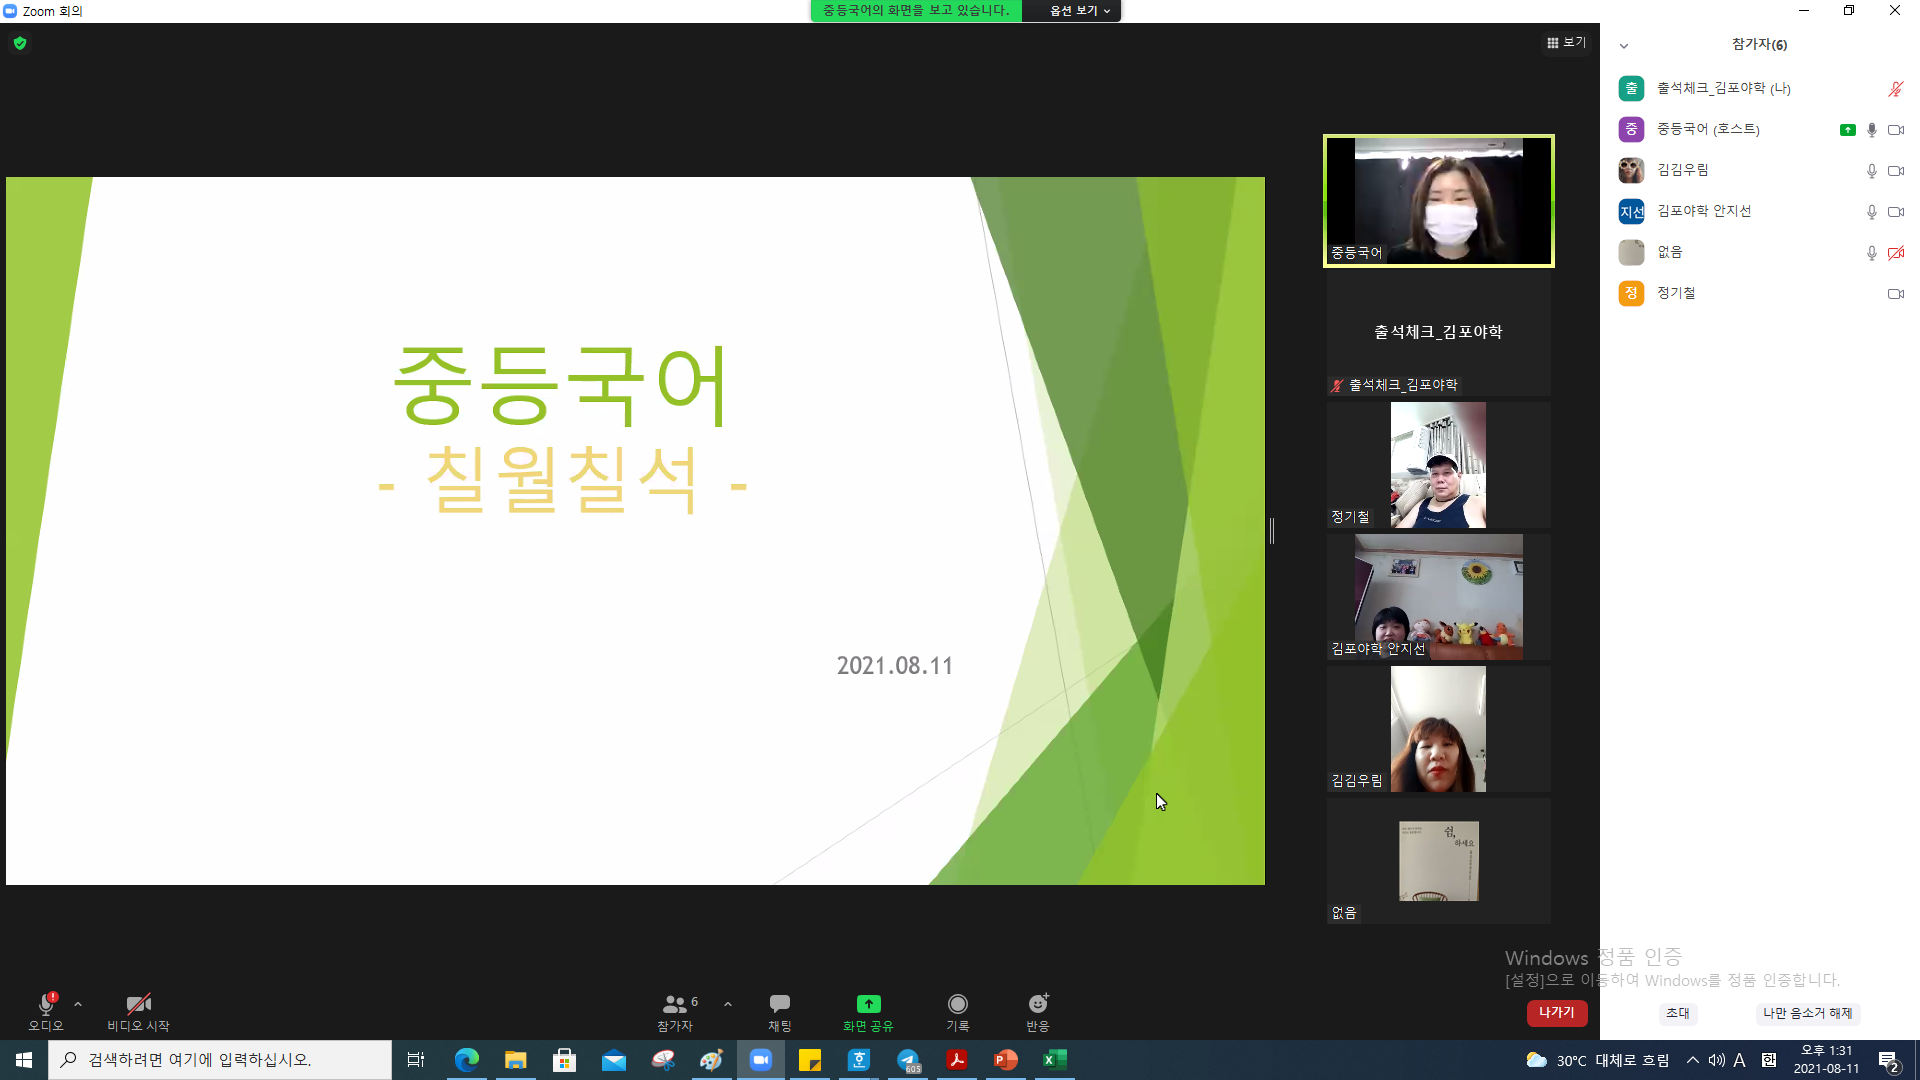
Task: Expand the arrow next to participants
Action: (x=728, y=1004)
